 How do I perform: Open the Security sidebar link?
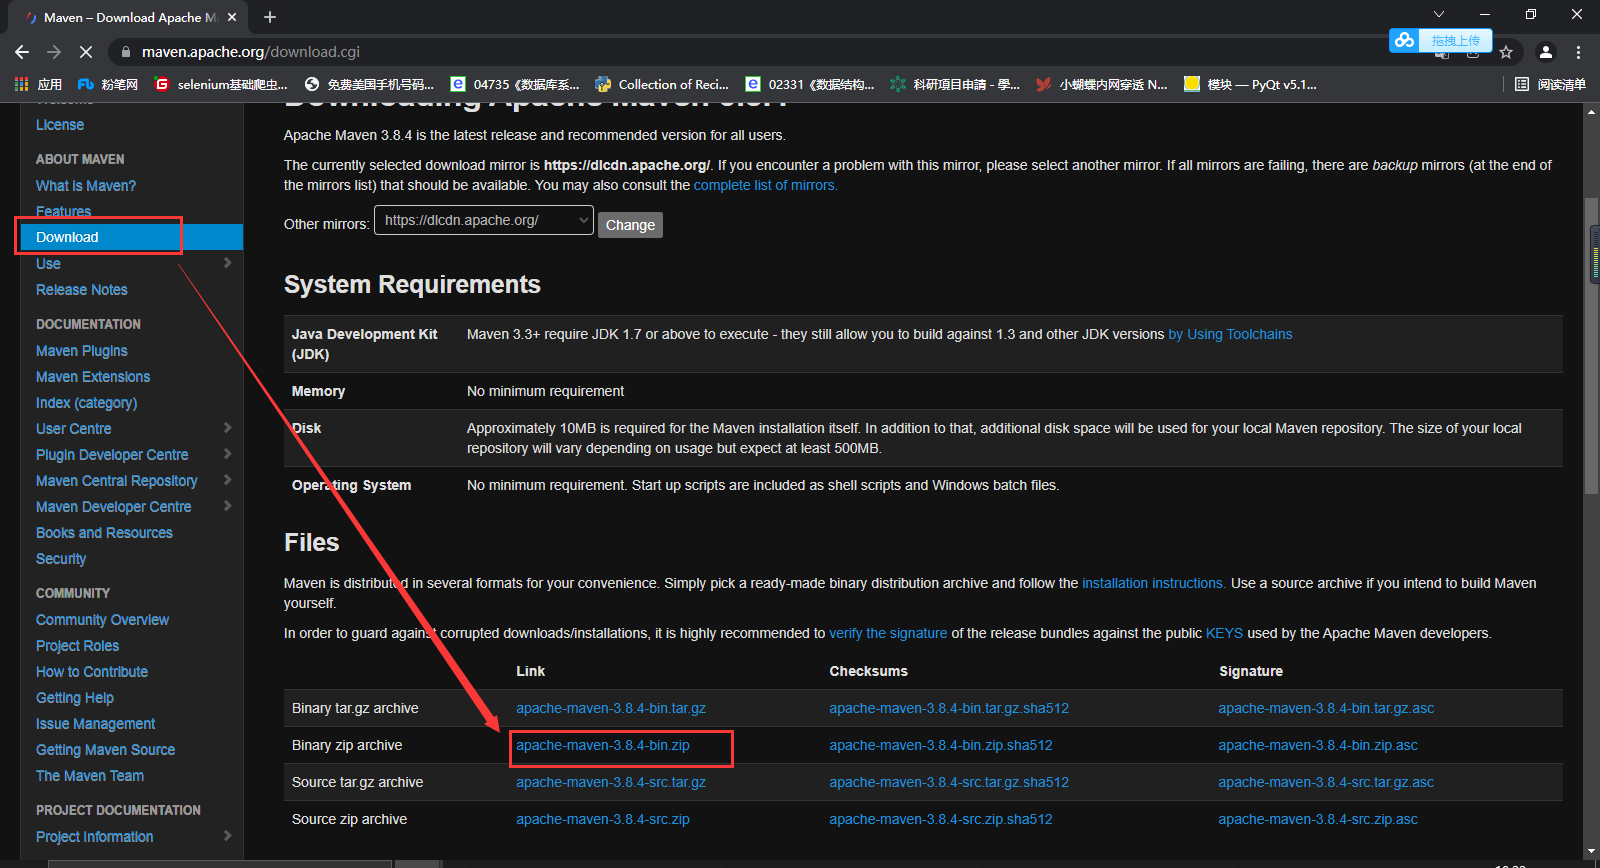pyautogui.click(x=61, y=559)
